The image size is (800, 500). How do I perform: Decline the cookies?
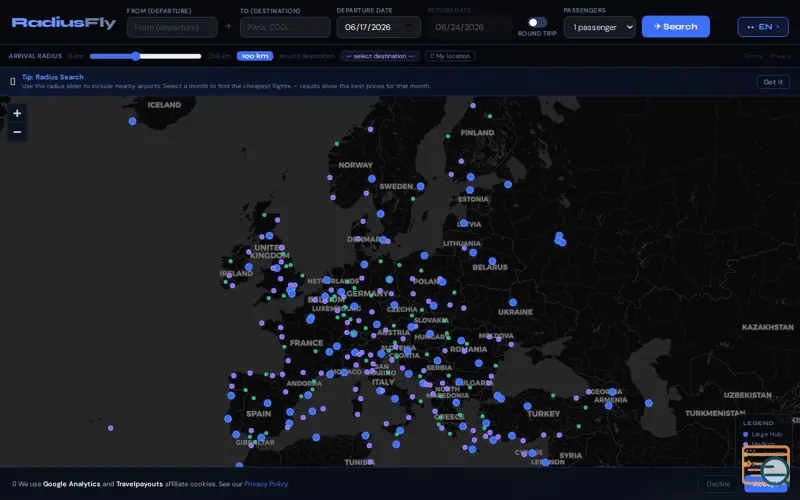[718, 484]
